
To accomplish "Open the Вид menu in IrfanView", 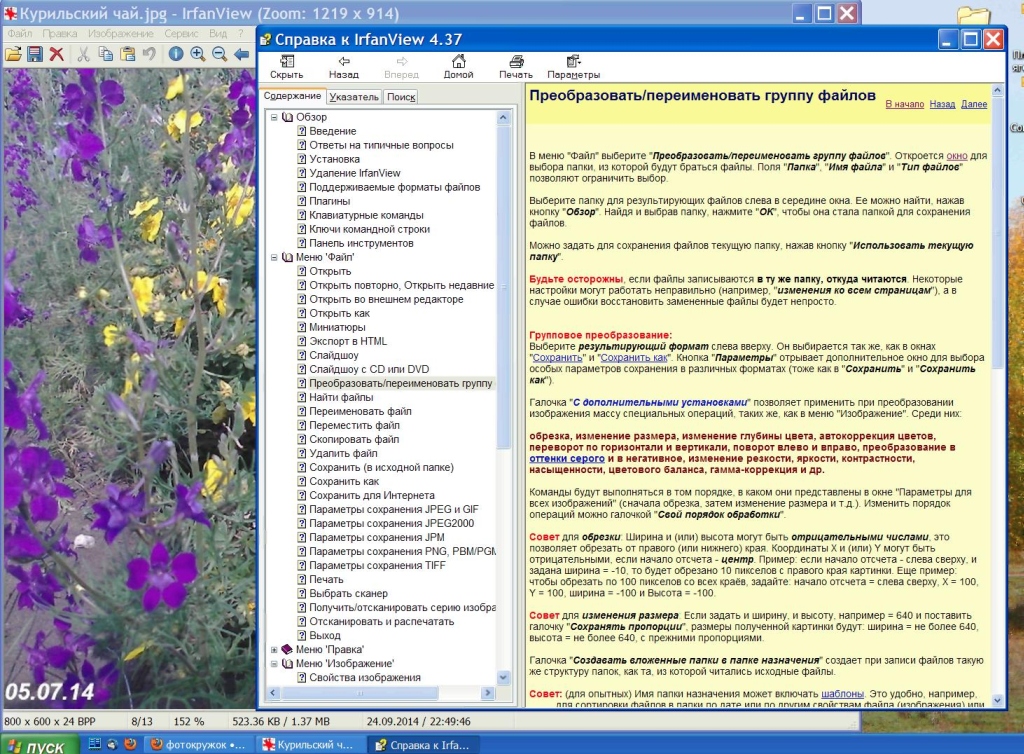I will pos(218,33).
